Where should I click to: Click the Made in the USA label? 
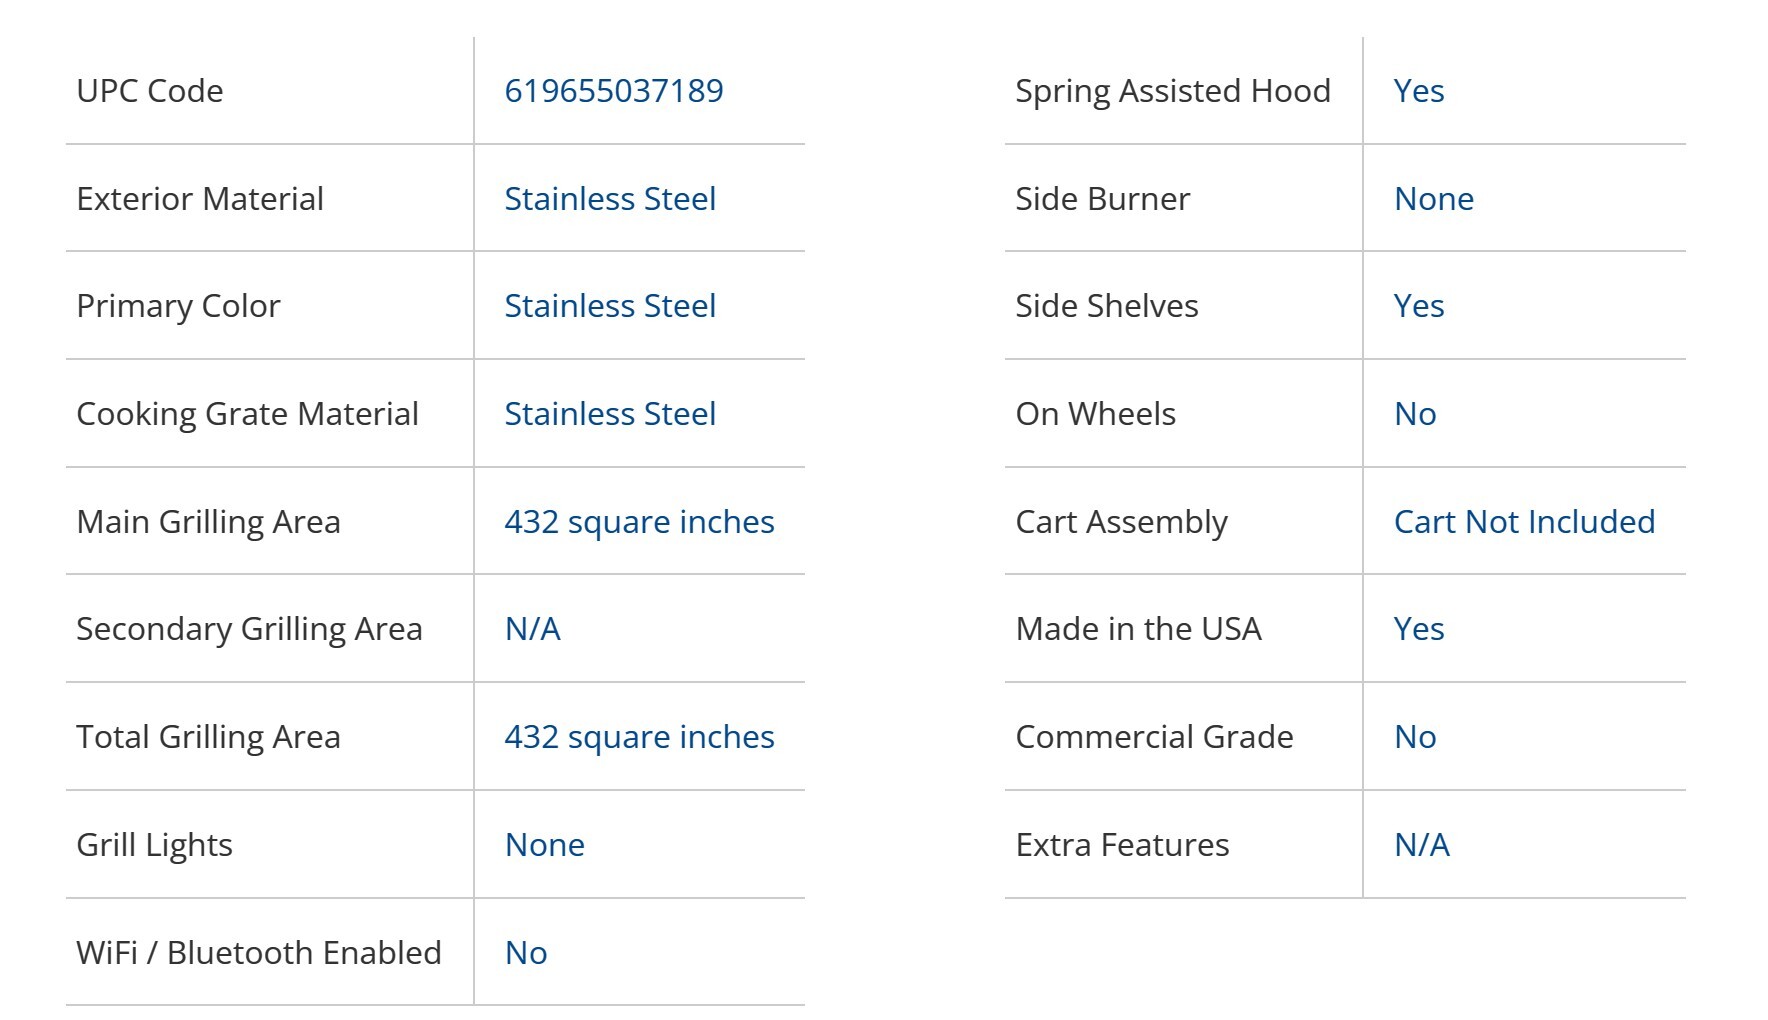coord(1138,629)
